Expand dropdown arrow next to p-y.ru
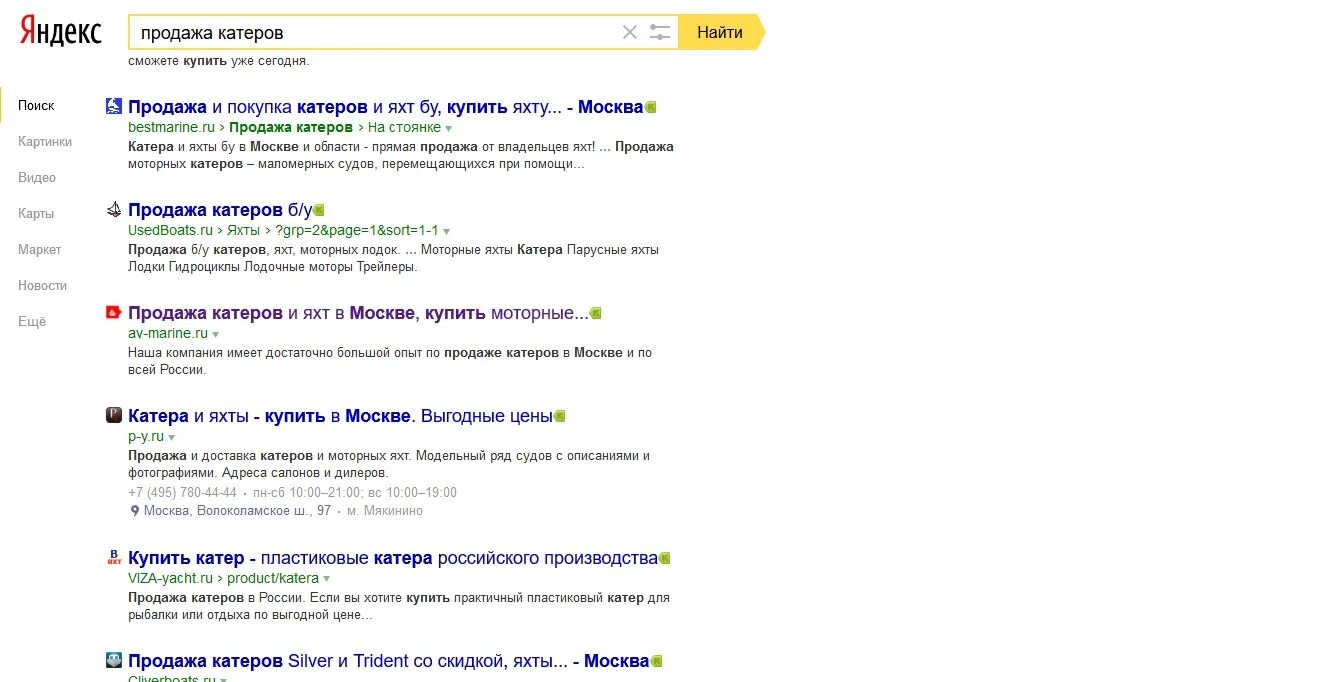 click(x=172, y=437)
